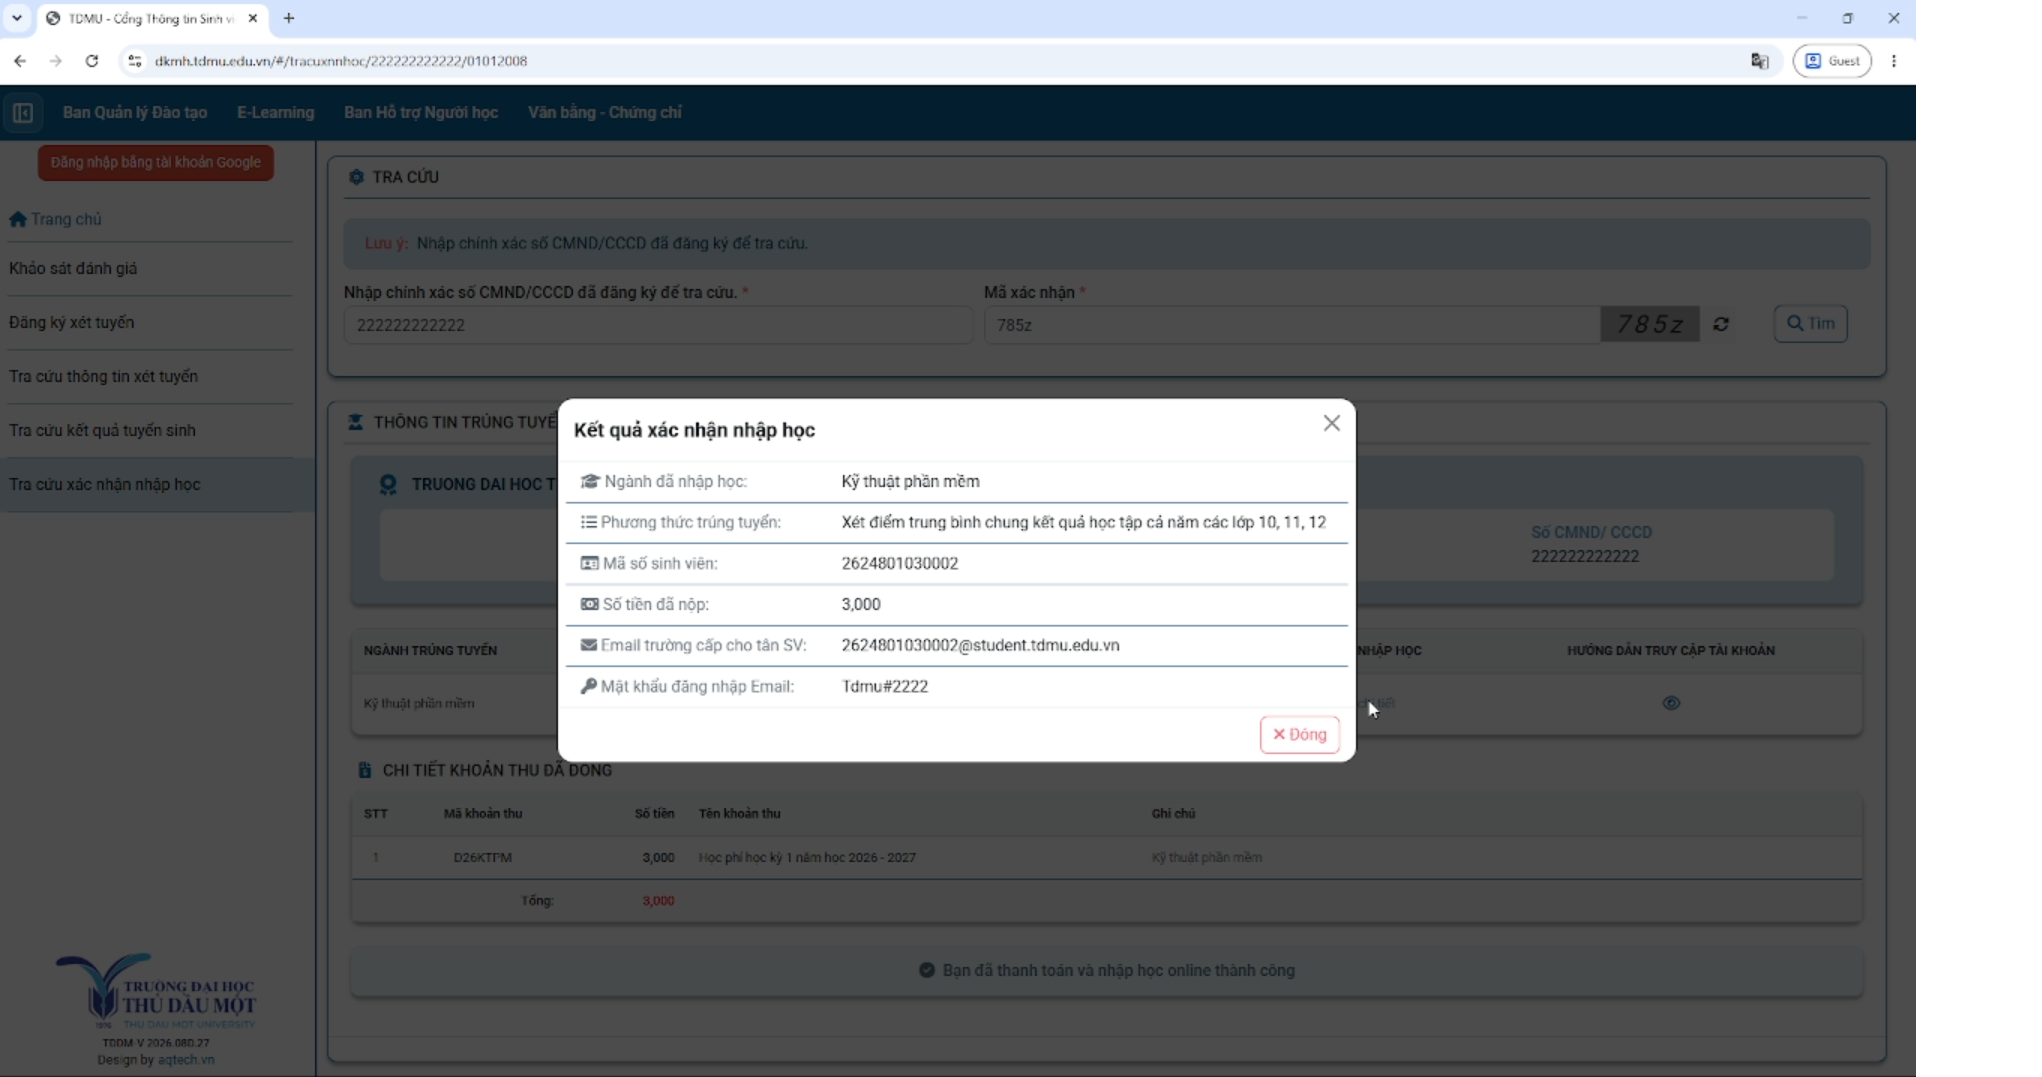Screen dimensions: 2042x1077
Task: Open Ban Hỗ trợ Người học menu
Action: click(421, 112)
